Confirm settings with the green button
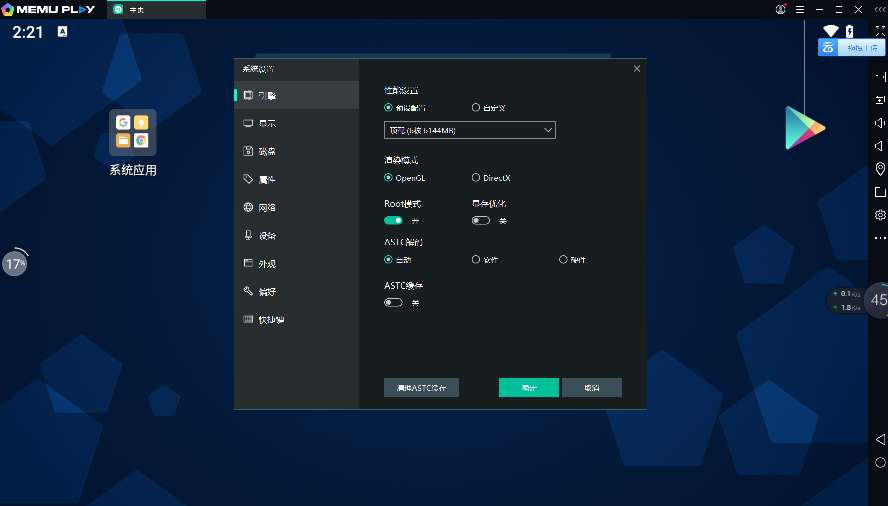The image size is (888, 506). point(529,388)
